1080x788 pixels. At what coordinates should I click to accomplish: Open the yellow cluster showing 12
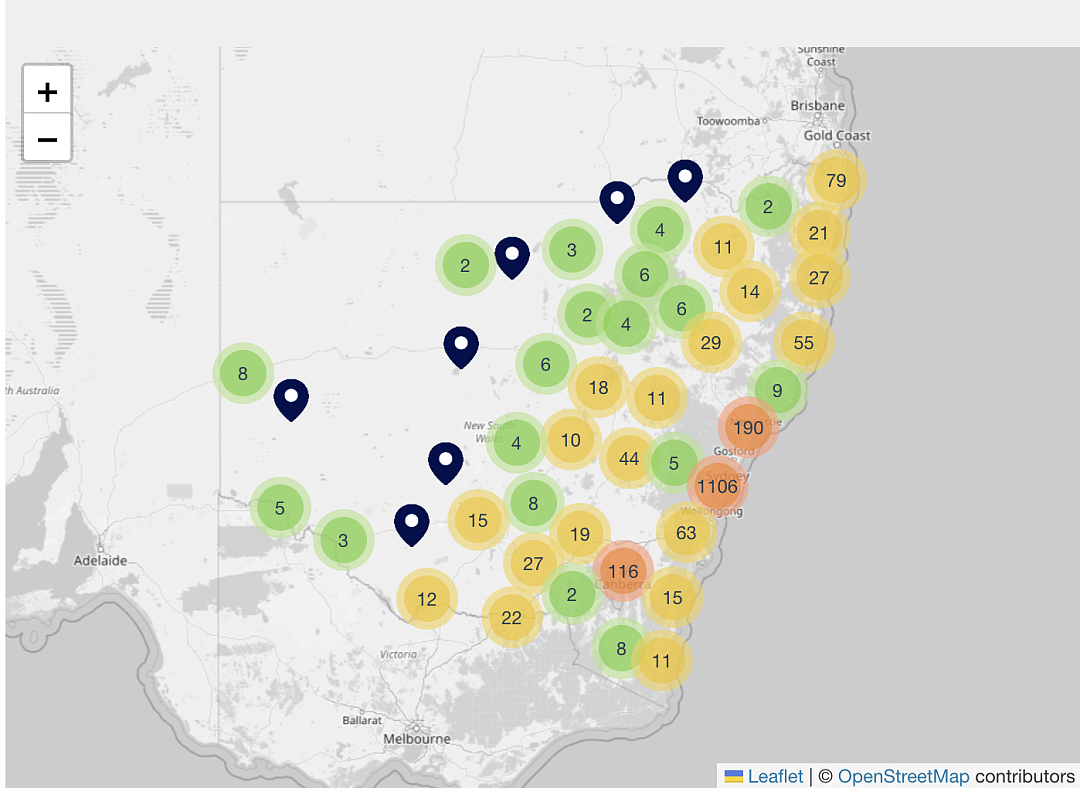click(x=427, y=599)
